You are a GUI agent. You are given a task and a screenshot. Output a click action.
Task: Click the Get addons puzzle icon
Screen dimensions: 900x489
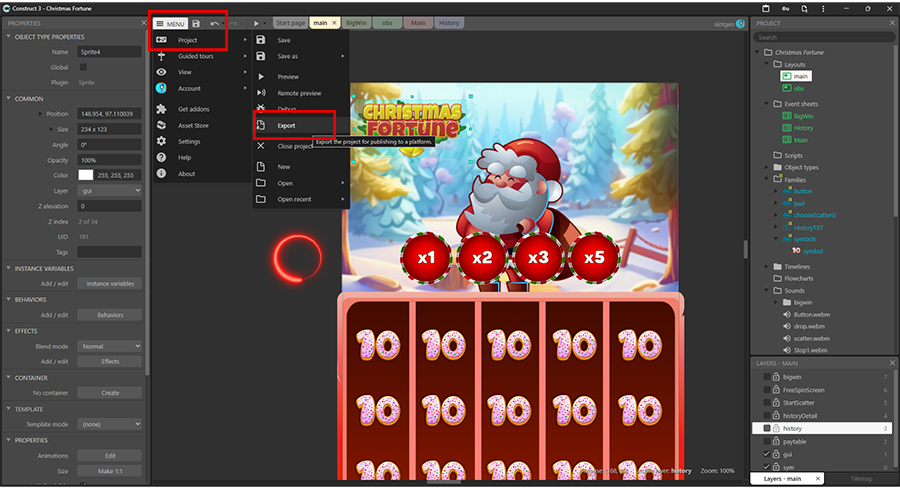(161, 108)
